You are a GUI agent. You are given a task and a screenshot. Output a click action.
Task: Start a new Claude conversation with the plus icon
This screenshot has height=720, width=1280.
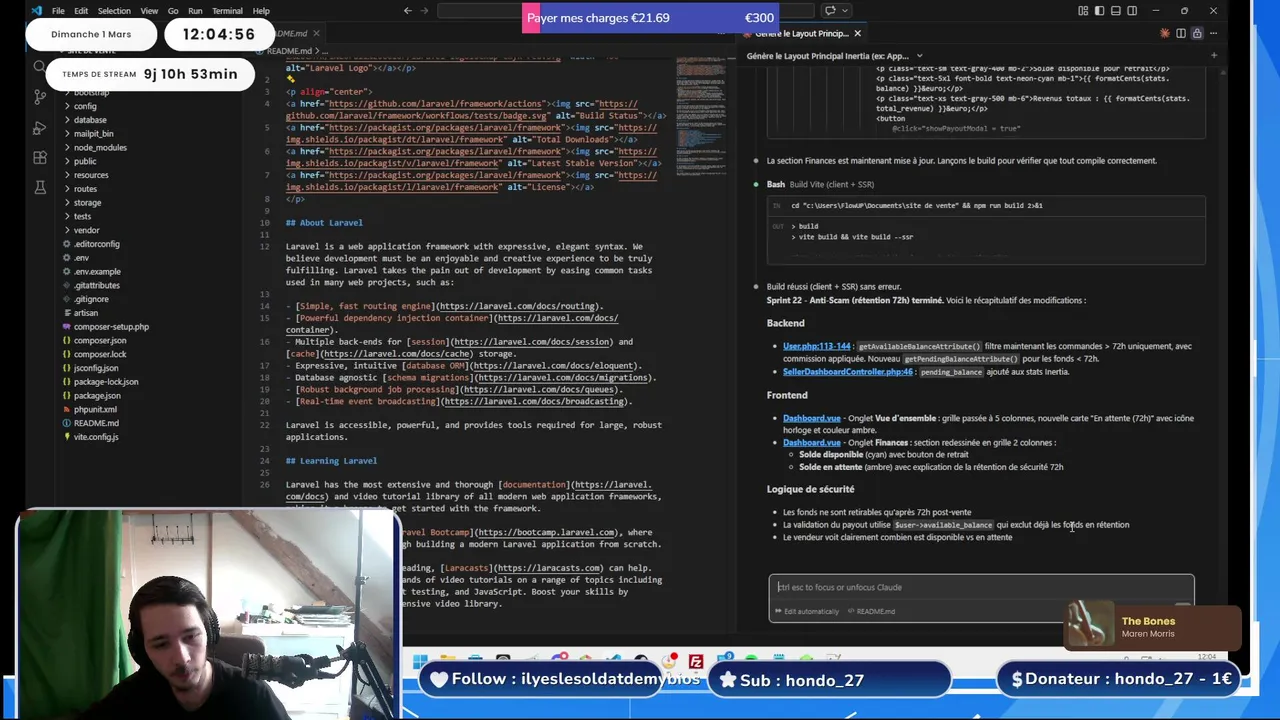coord(1213,56)
